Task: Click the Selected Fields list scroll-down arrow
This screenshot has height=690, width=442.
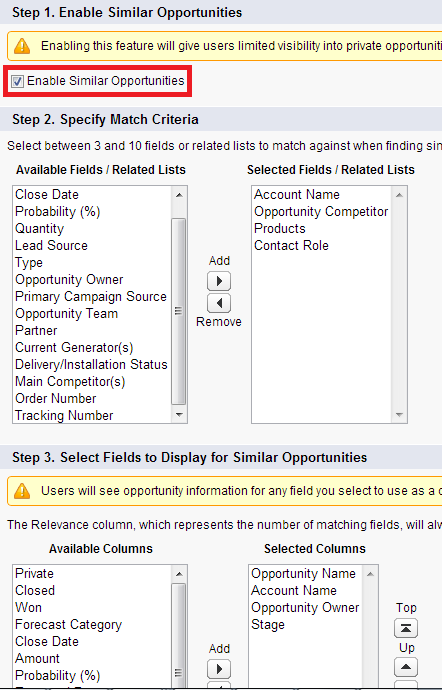Action: pos(399,415)
